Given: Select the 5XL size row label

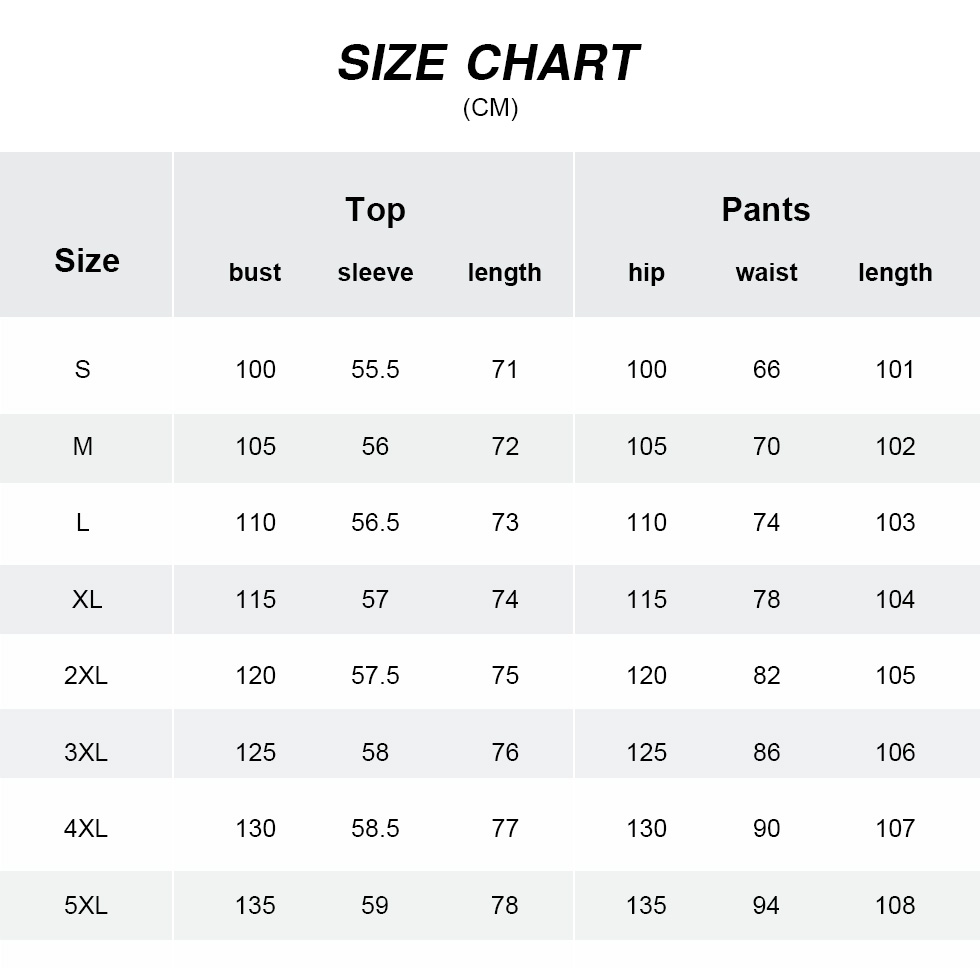Looking at the screenshot, I should pyautogui.click(x=86, y=906).
